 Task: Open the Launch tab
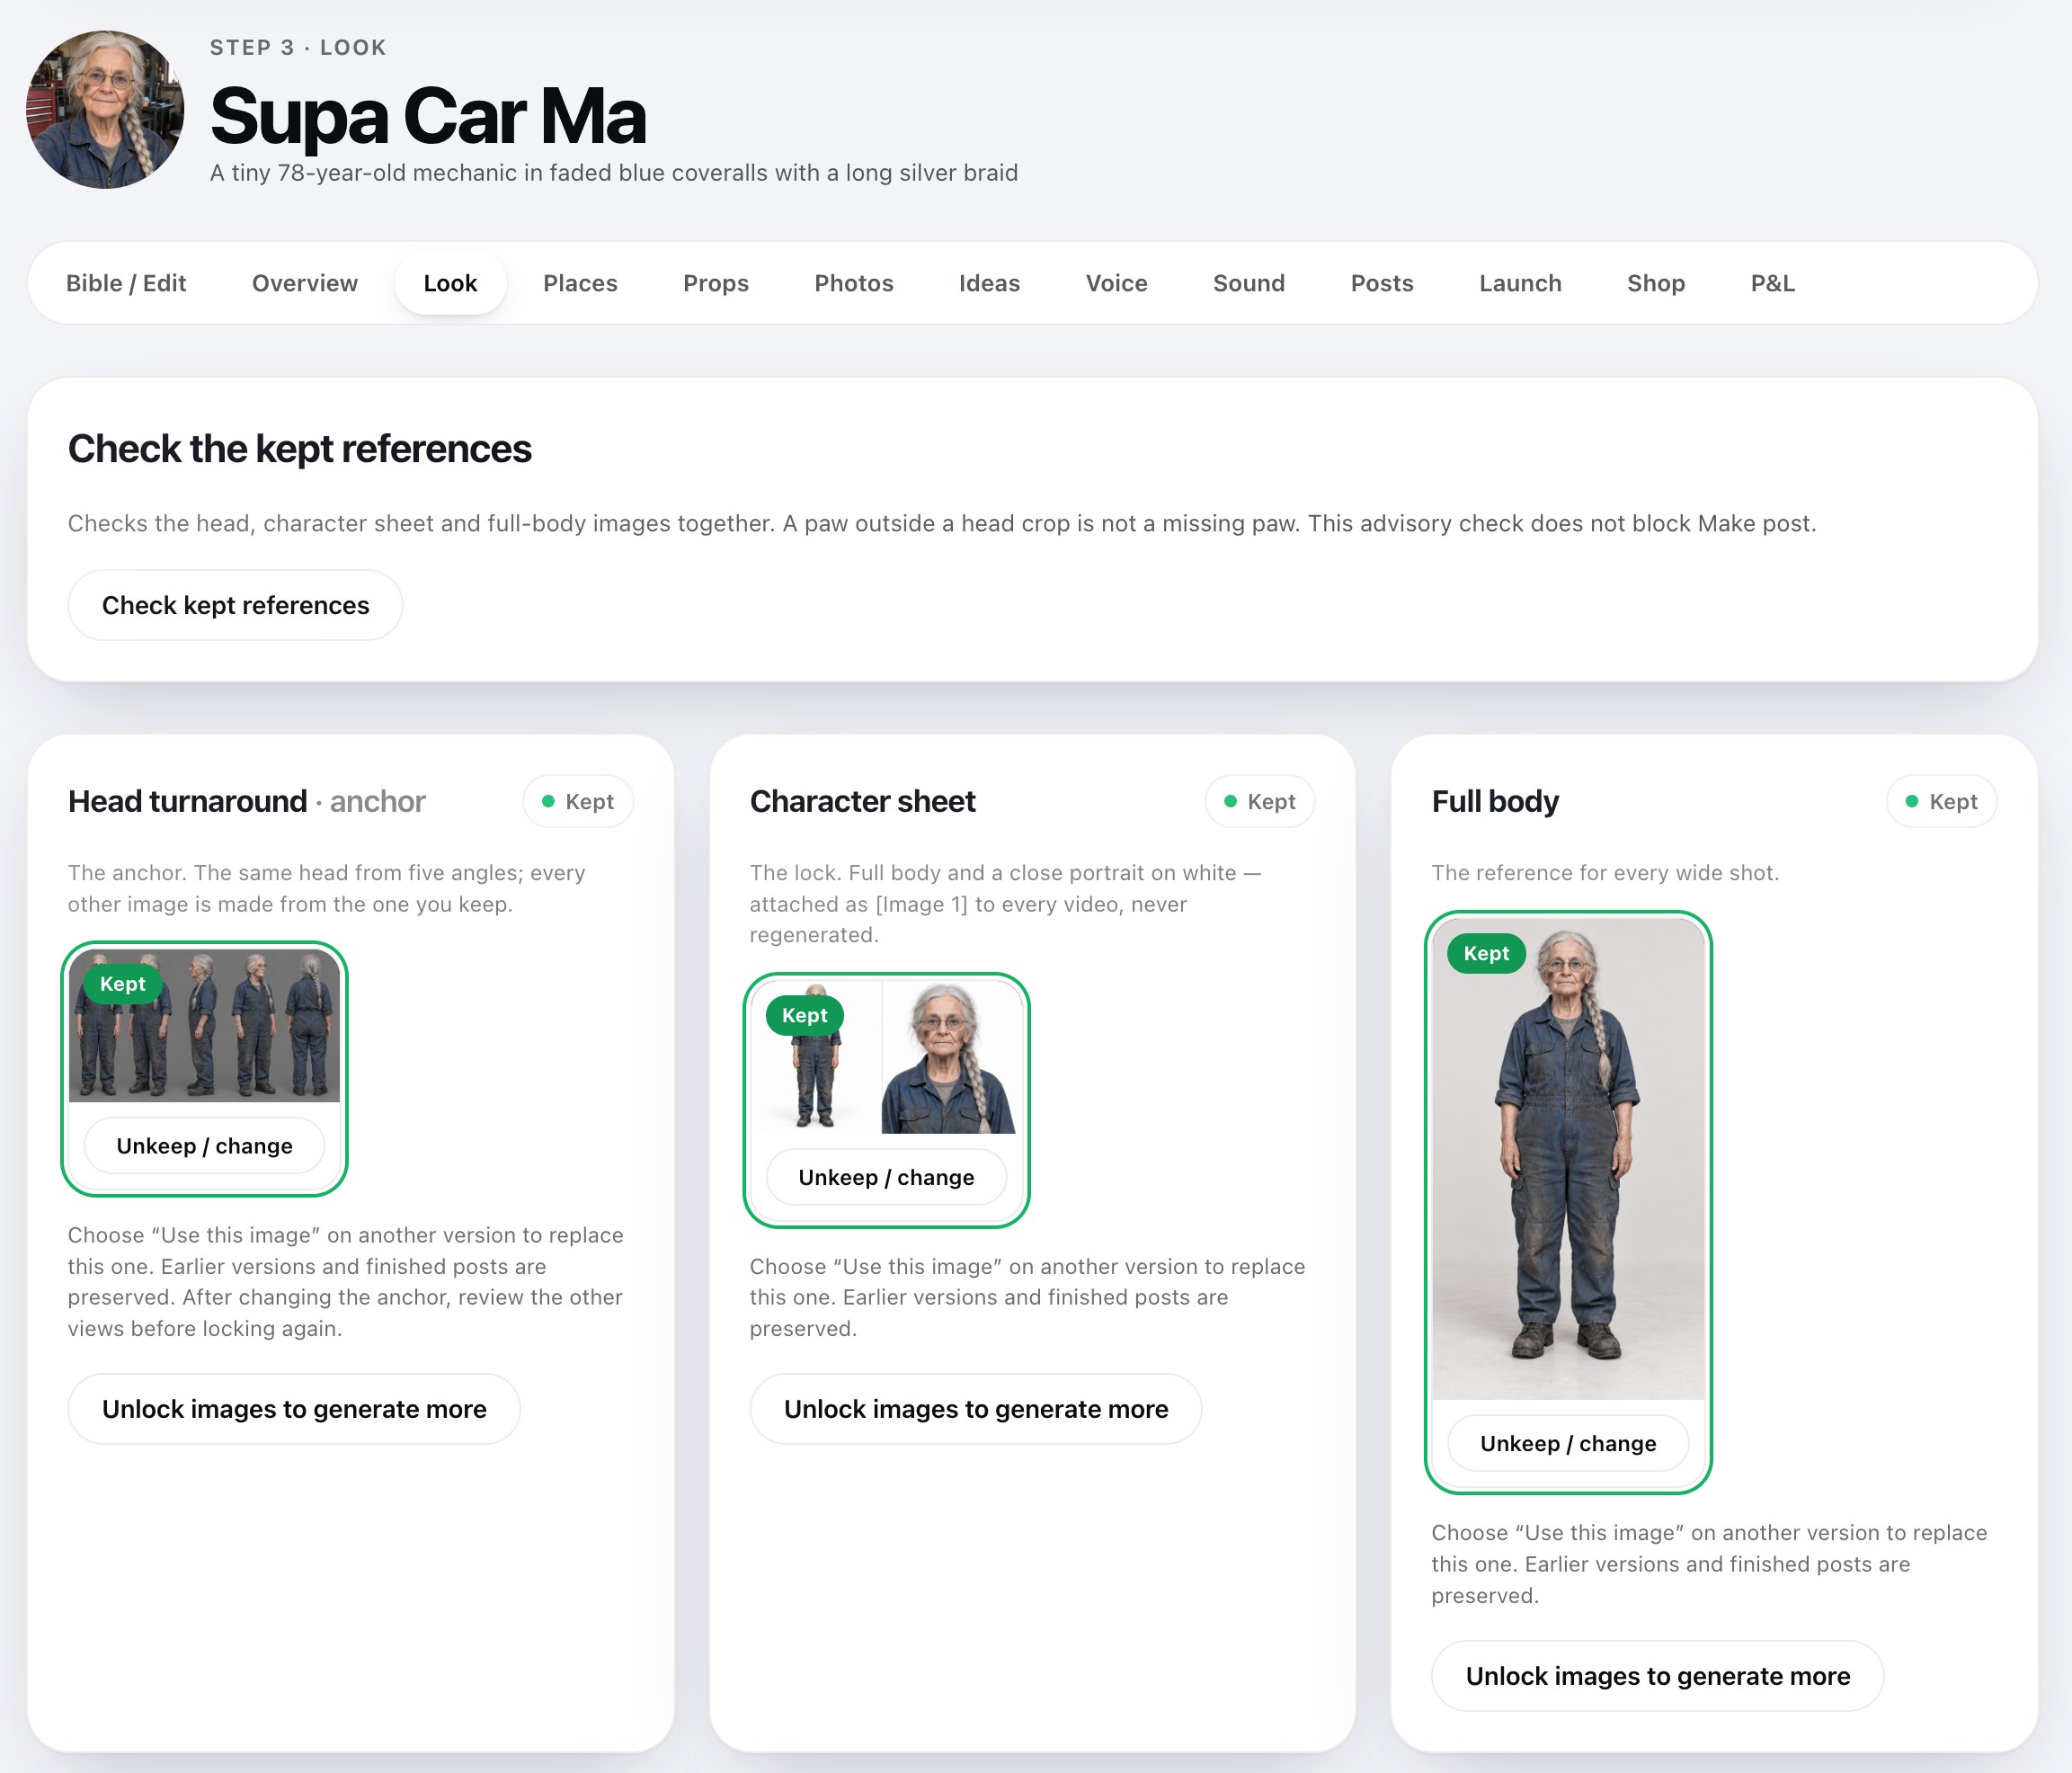tap(1520, 283)
